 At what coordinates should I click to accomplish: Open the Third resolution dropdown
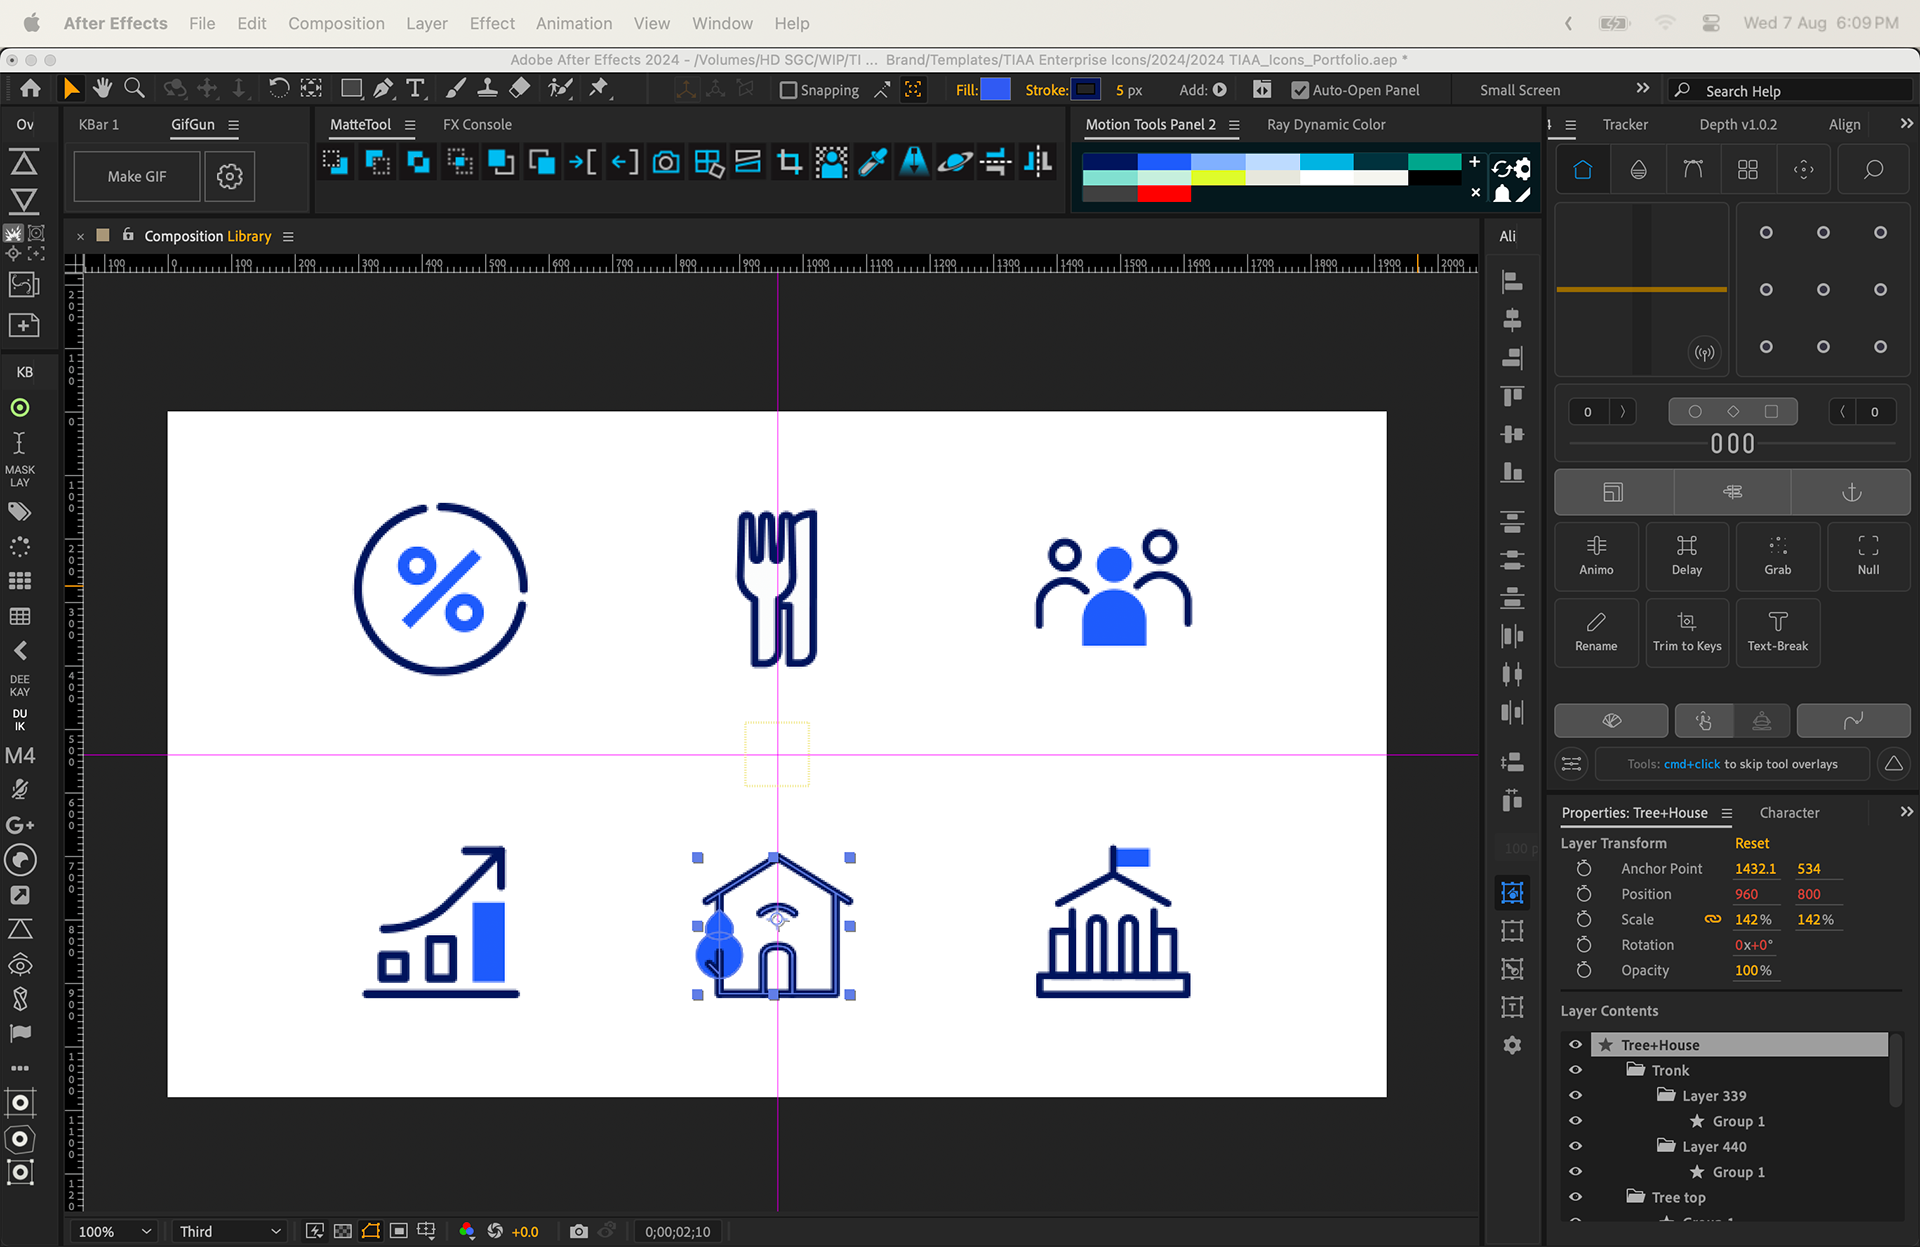[x=229, y=1231]
